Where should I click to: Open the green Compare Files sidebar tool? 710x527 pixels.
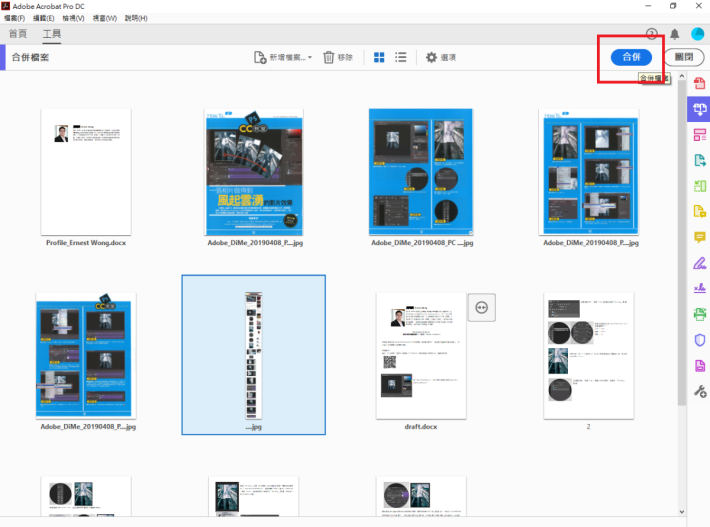[x=700, y=186]
